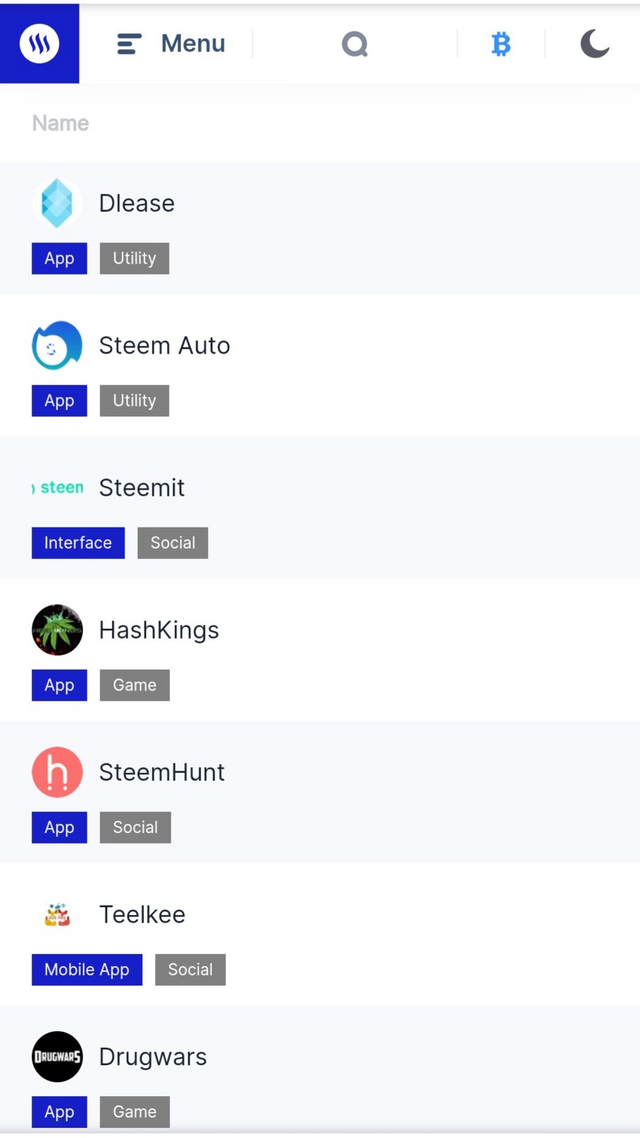The image size is (640, 1138).
Task: Select the Interface tag under Steemit
Action: [78, 543]
